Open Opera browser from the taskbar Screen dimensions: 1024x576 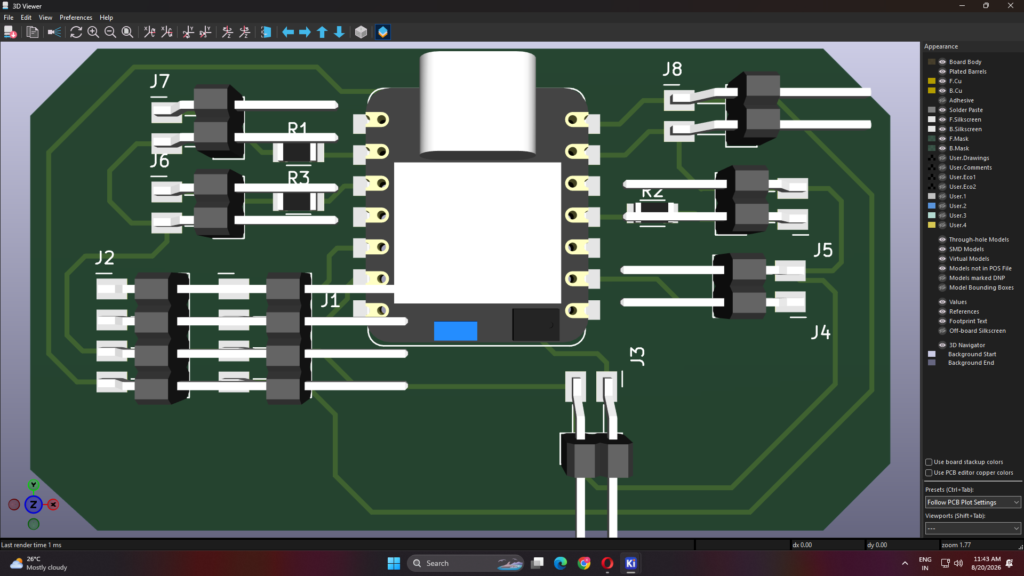(607, 563)
